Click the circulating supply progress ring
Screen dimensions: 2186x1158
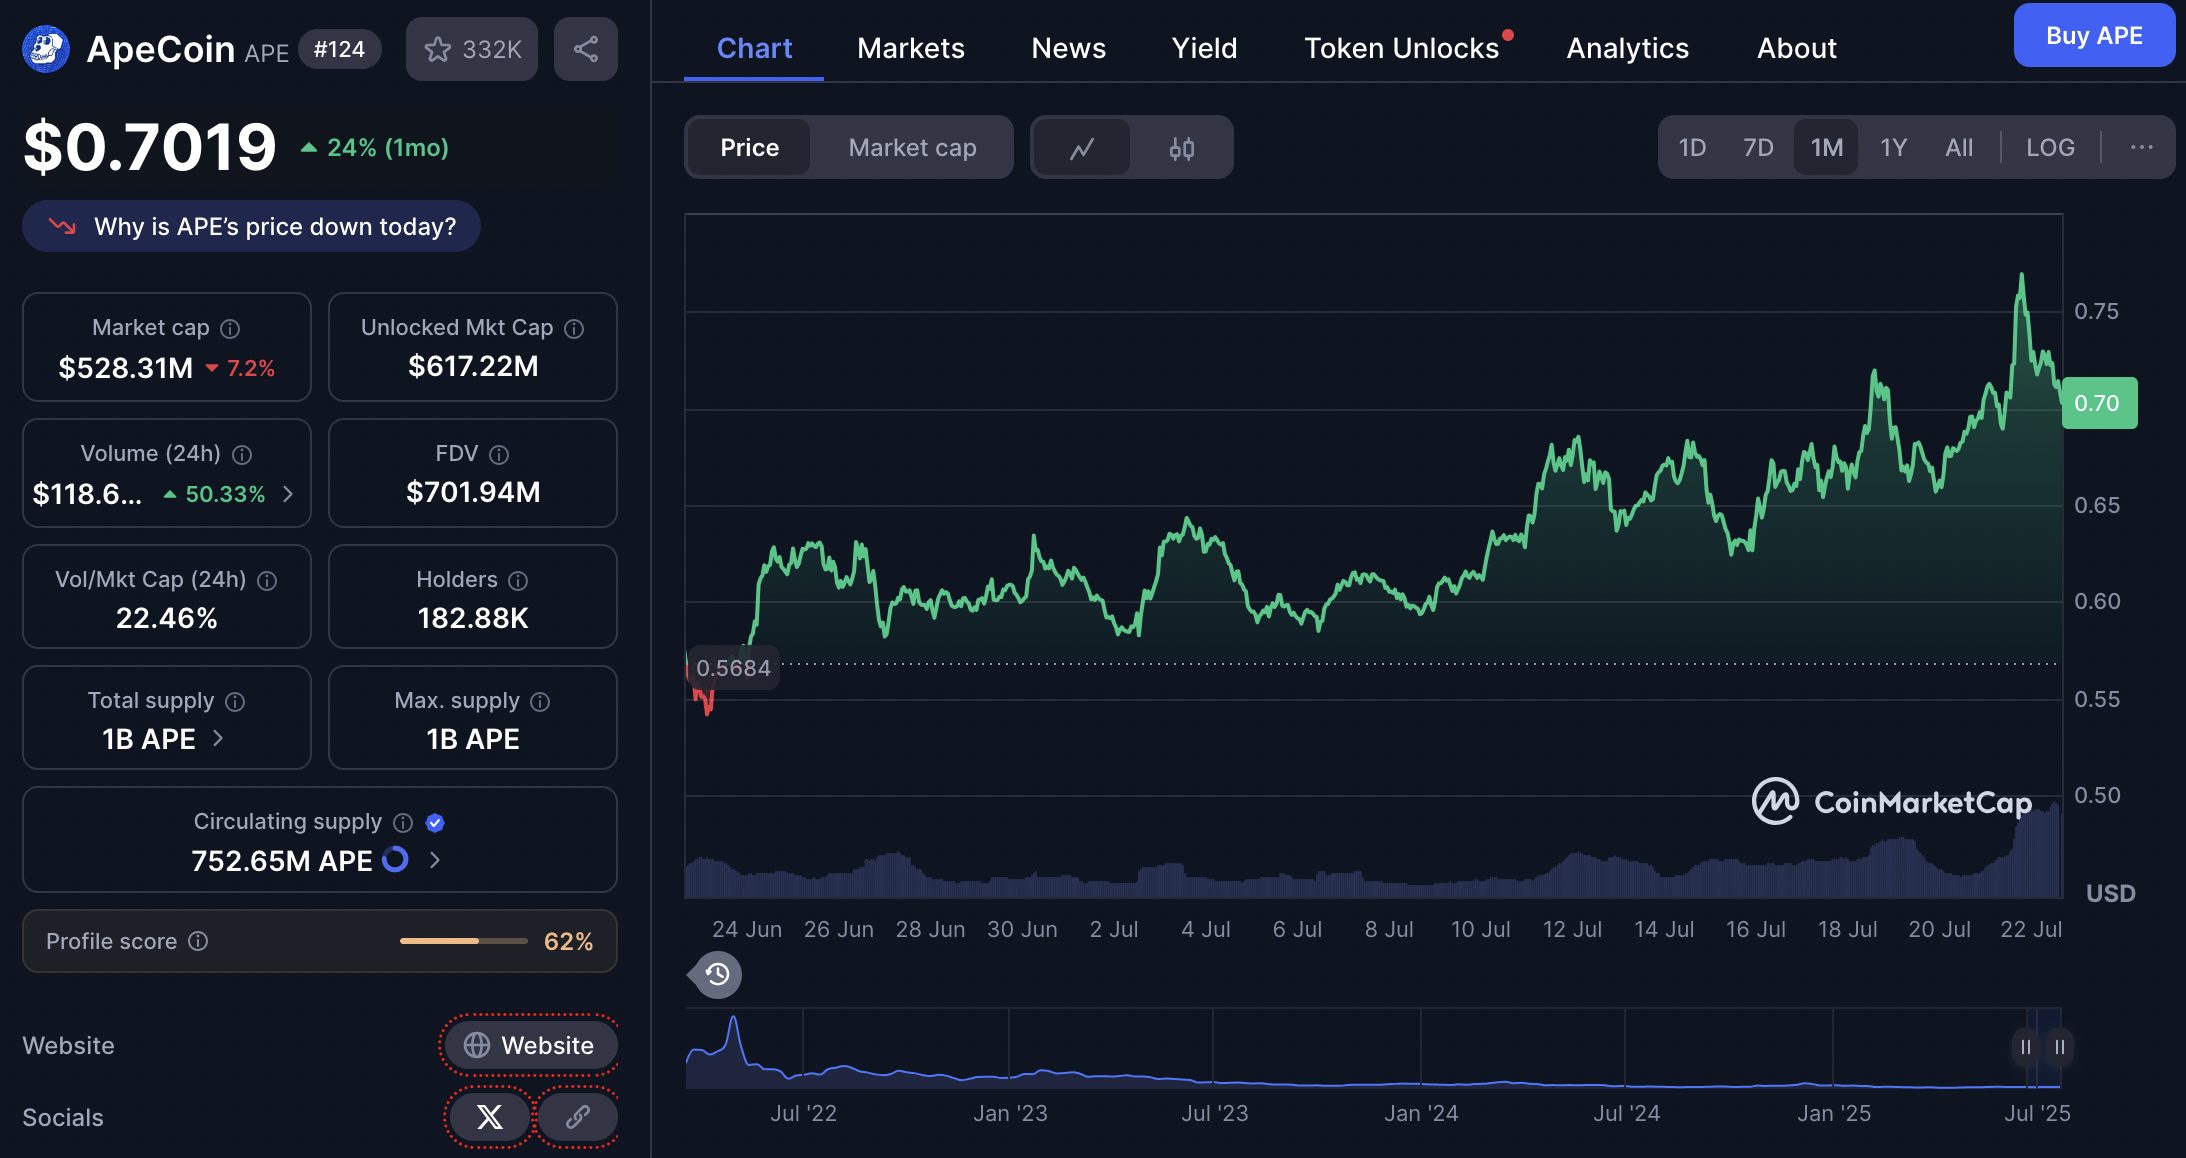396,859
